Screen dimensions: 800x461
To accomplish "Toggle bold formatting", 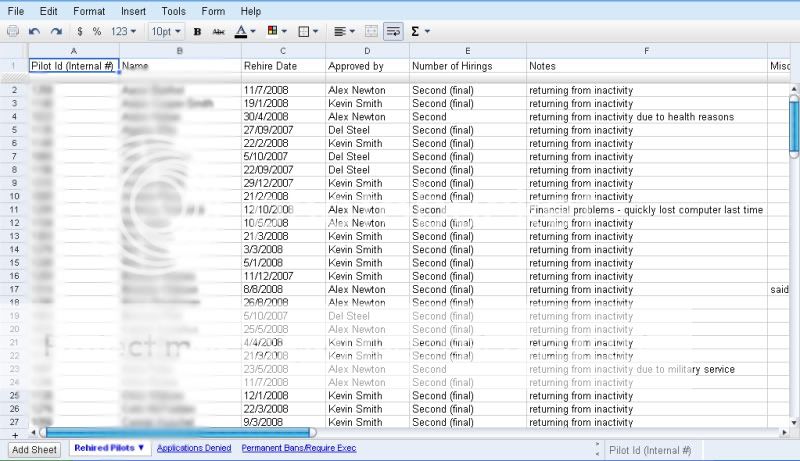I will (197, 31).
